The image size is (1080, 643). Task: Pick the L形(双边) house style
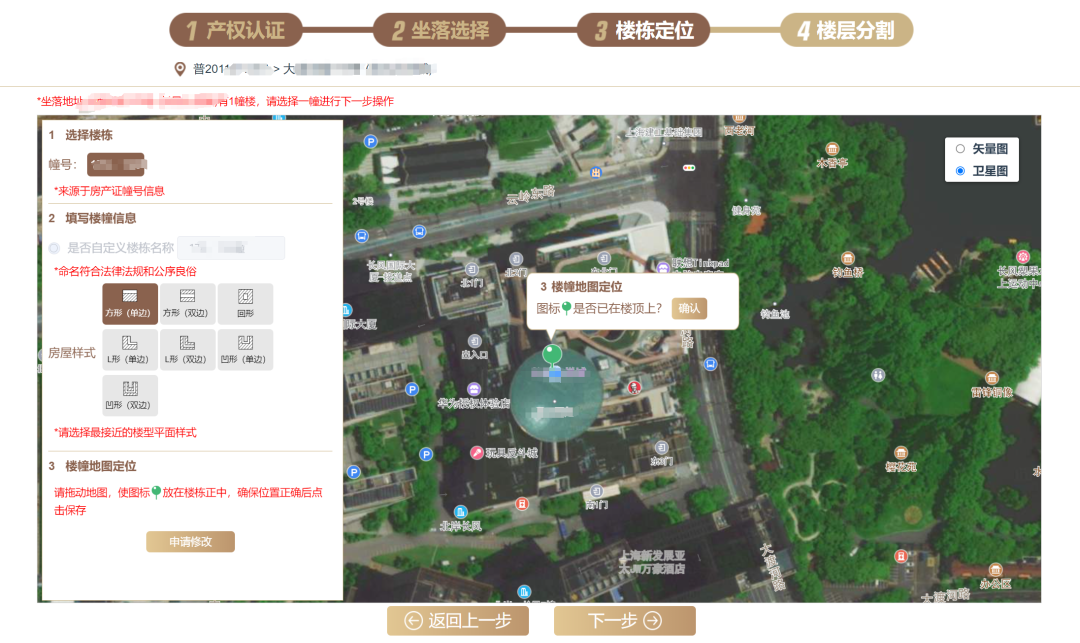187,350
